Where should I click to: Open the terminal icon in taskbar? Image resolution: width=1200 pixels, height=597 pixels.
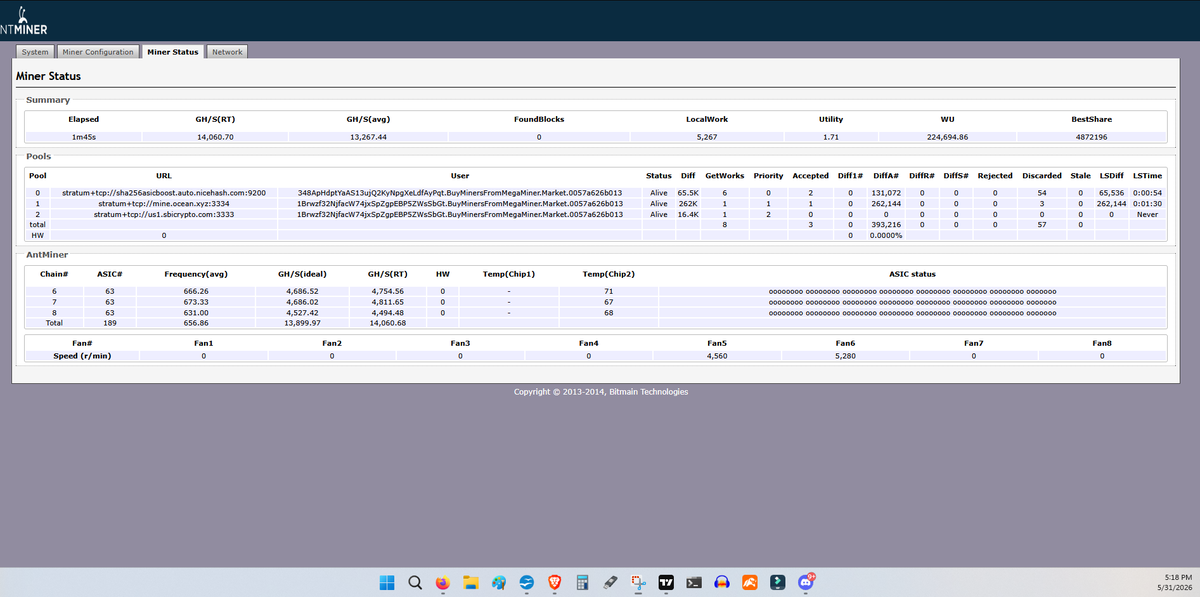[694, 582]
